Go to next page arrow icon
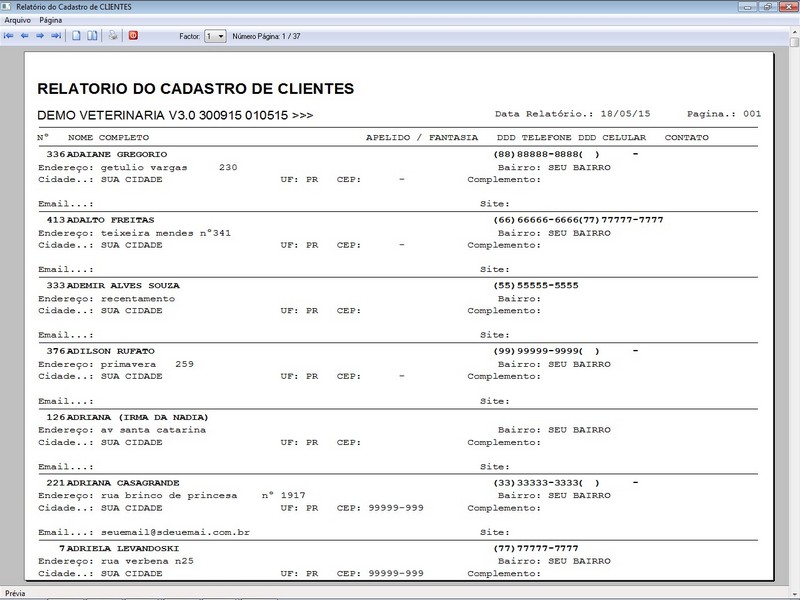Image resolution: width=800 pixels, height=600 pixels. 40,36
